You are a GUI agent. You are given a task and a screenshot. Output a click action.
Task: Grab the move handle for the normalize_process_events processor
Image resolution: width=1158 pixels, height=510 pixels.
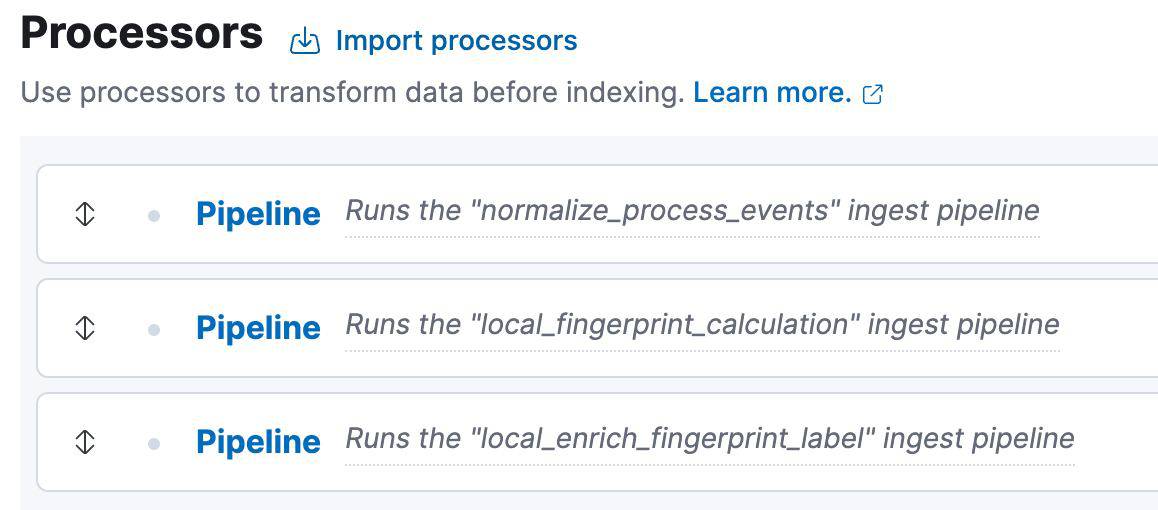(85, 213)
